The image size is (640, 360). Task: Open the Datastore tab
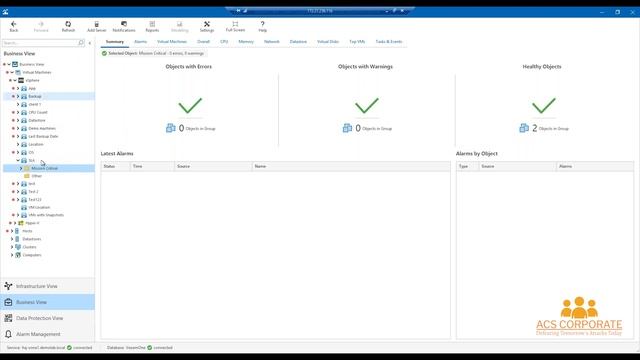click(298, 42)
